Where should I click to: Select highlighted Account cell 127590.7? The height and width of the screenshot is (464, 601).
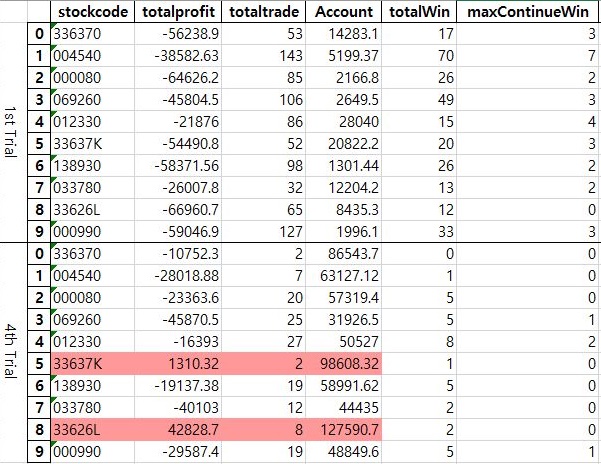(x=343, y=430)
